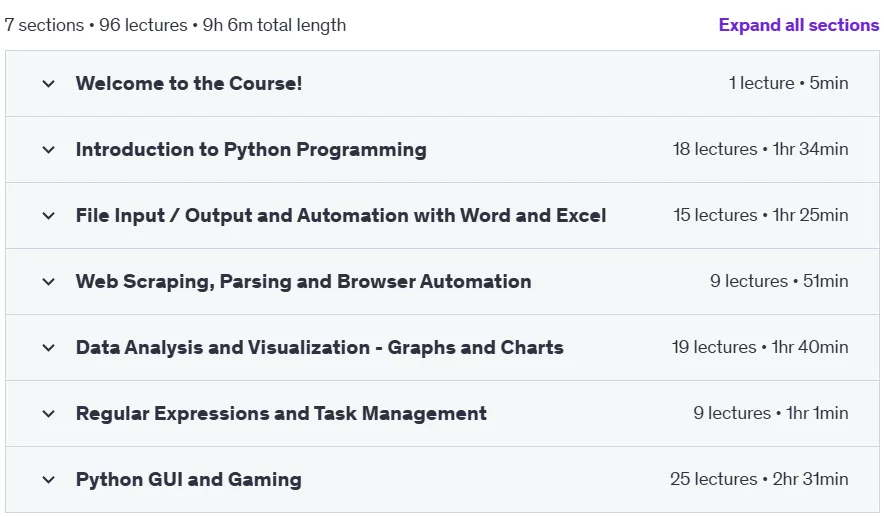Screen dimensions: 884x517
Task: Click the Expand all sections link
Action: point(798,25)
